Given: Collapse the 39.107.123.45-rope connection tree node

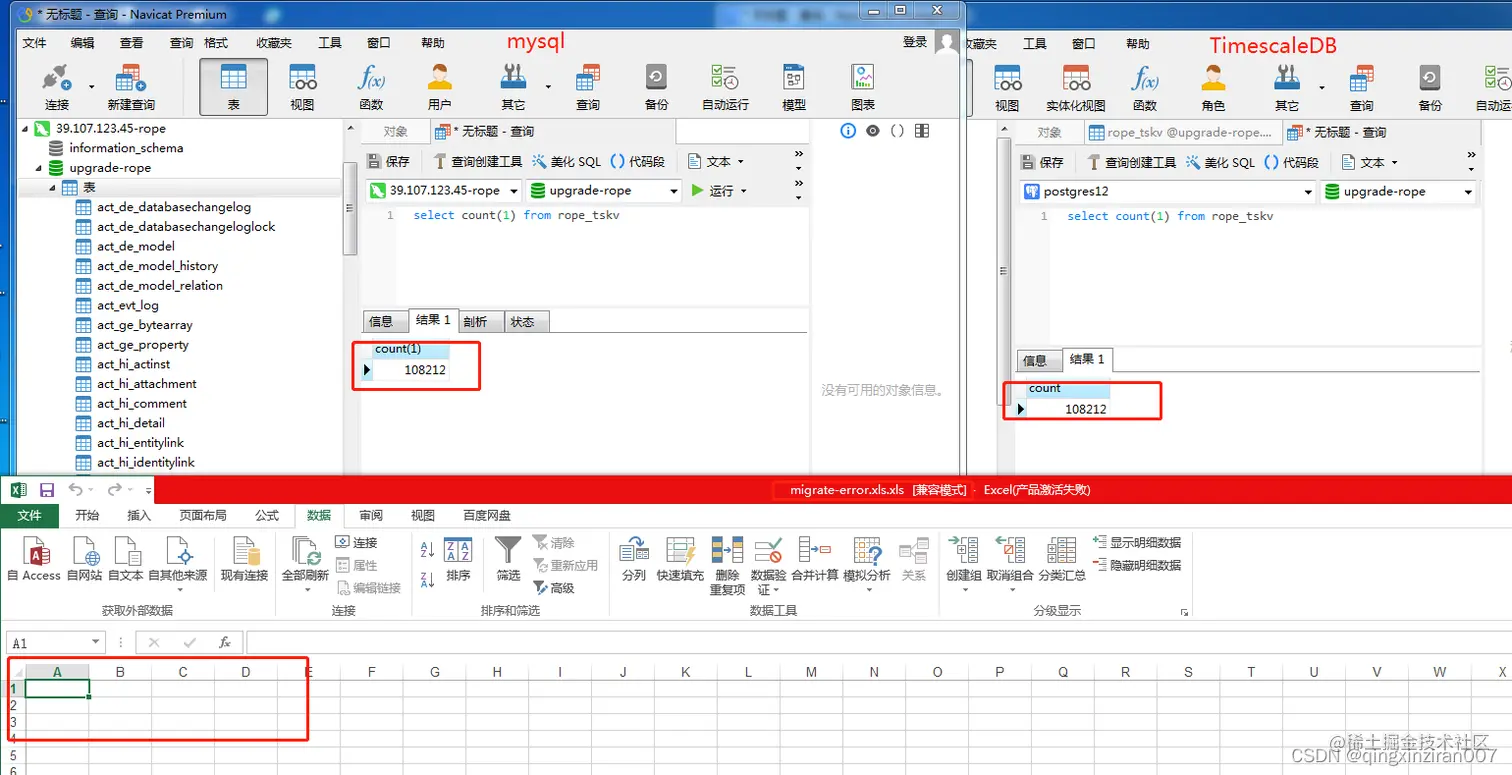Looking at the screenshot, I should pyautogui.click(x=27, y=129).
